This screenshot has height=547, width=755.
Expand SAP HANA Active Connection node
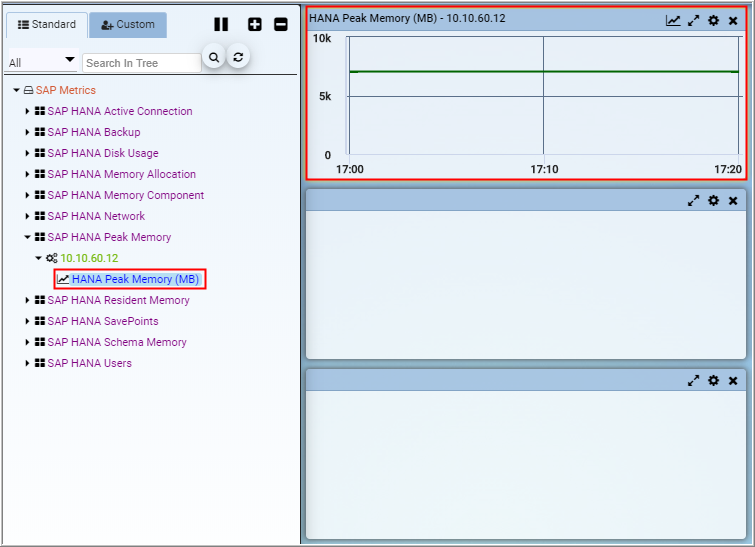click(x=27, y=111)
